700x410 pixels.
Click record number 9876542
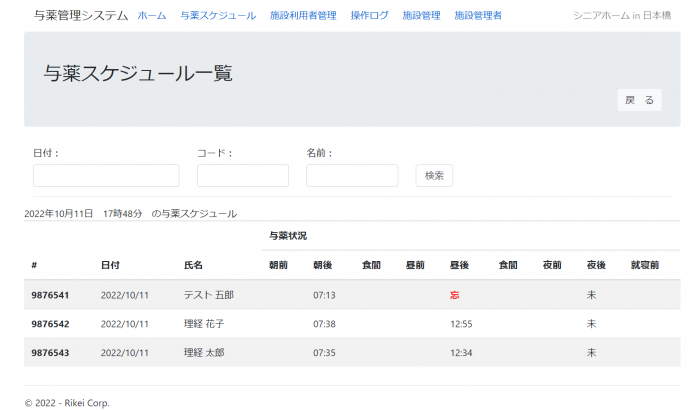50,324
